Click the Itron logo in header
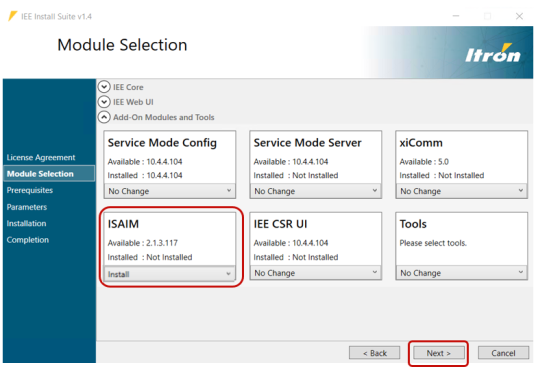This screenshot has height=367, width=536. (492, 53)
